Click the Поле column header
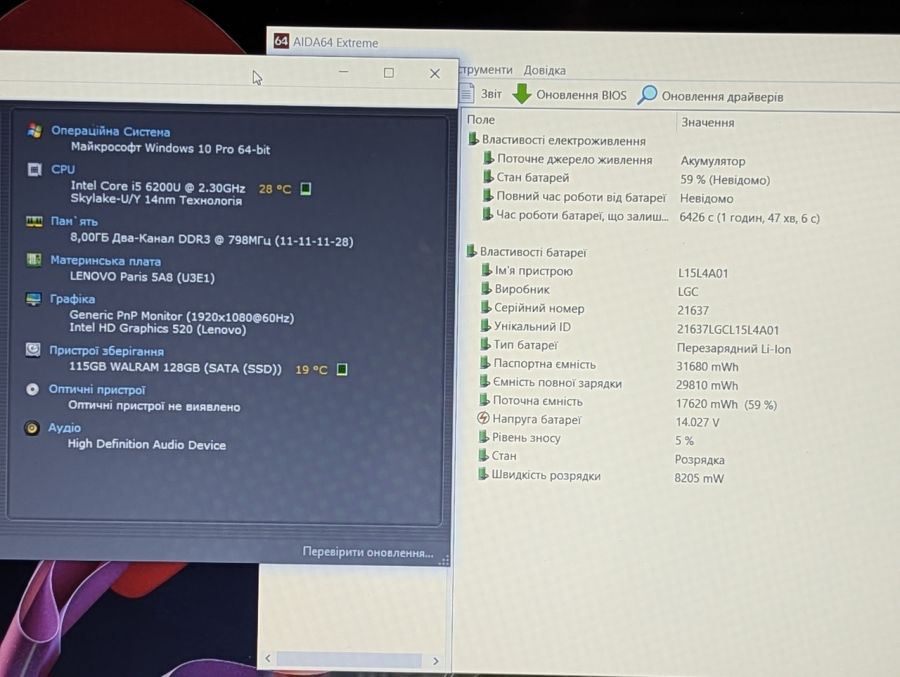 (480, 119)
